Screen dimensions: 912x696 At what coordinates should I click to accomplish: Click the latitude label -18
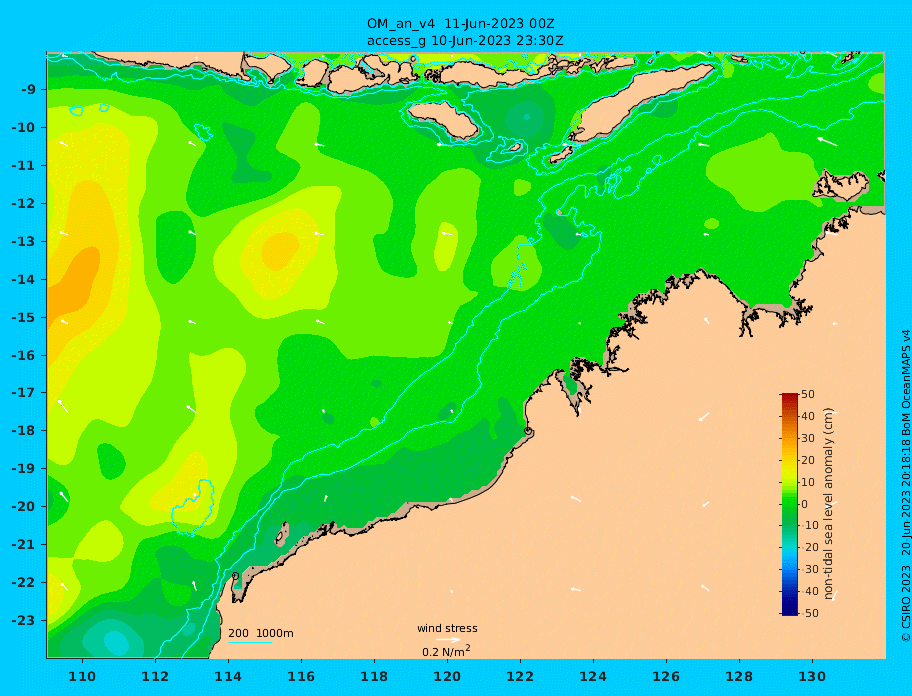24,431
